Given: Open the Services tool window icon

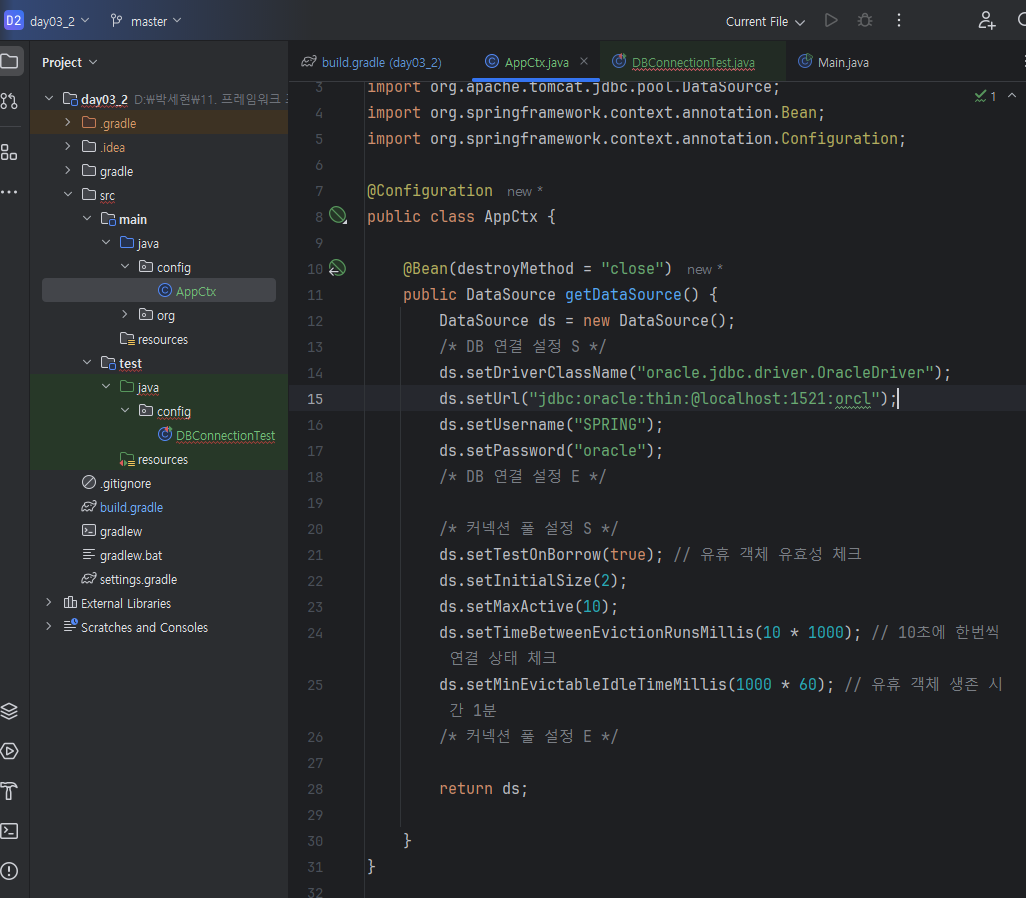Looking at the screenshot, I should click(x=9, y=751).
